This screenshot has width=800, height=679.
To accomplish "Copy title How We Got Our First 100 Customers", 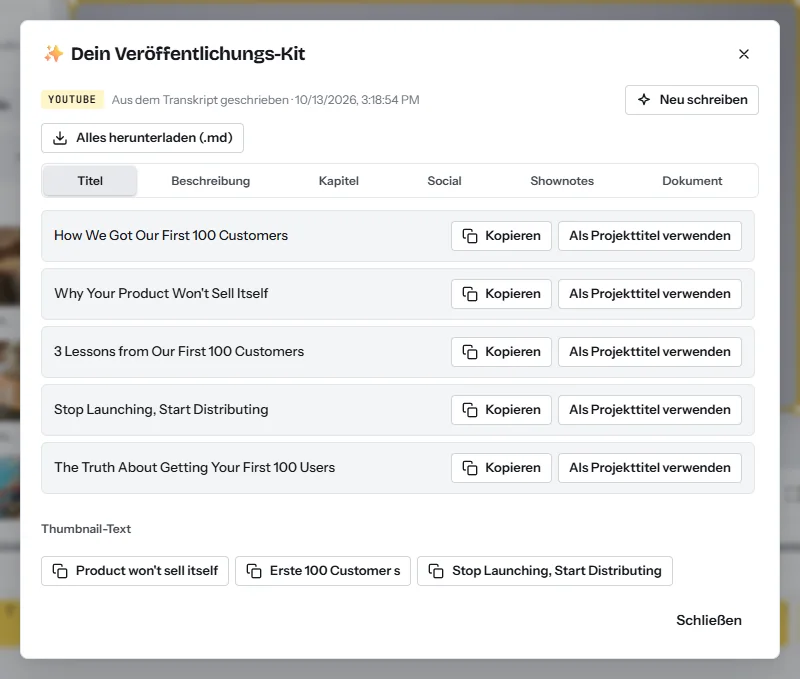I will [x=501, y=236].
